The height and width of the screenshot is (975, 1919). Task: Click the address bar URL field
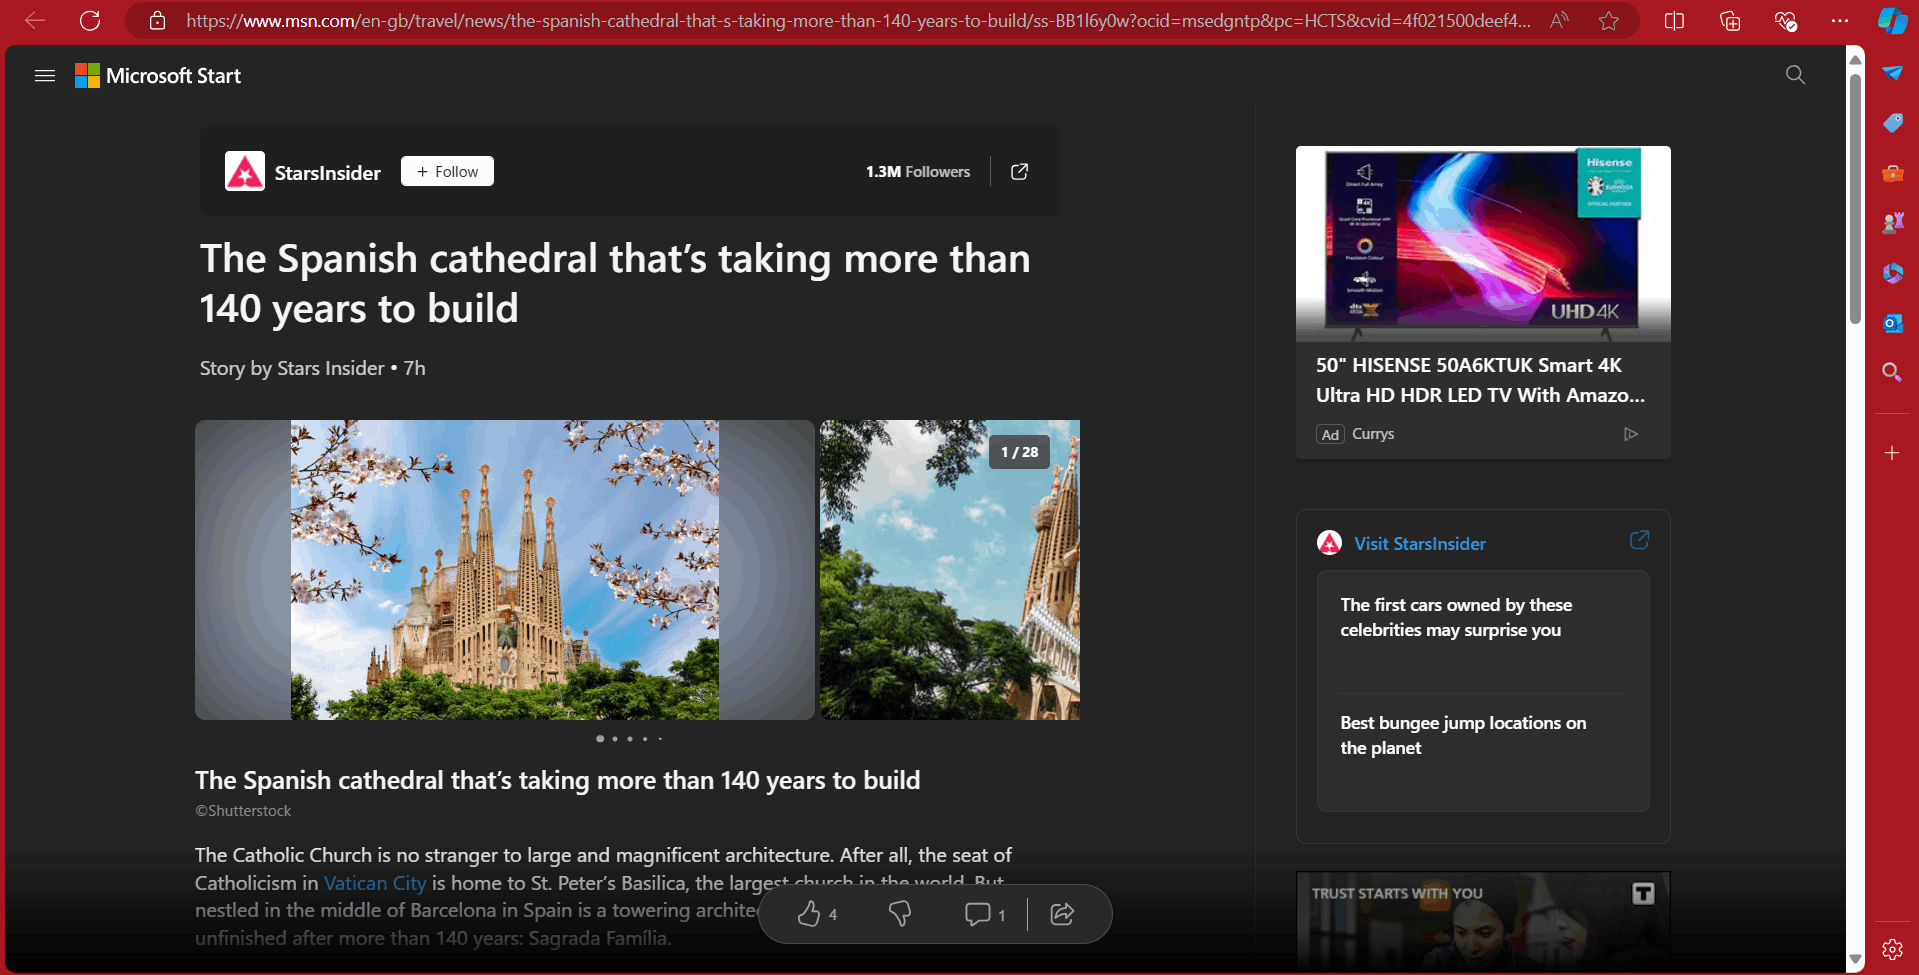(858, 21)
